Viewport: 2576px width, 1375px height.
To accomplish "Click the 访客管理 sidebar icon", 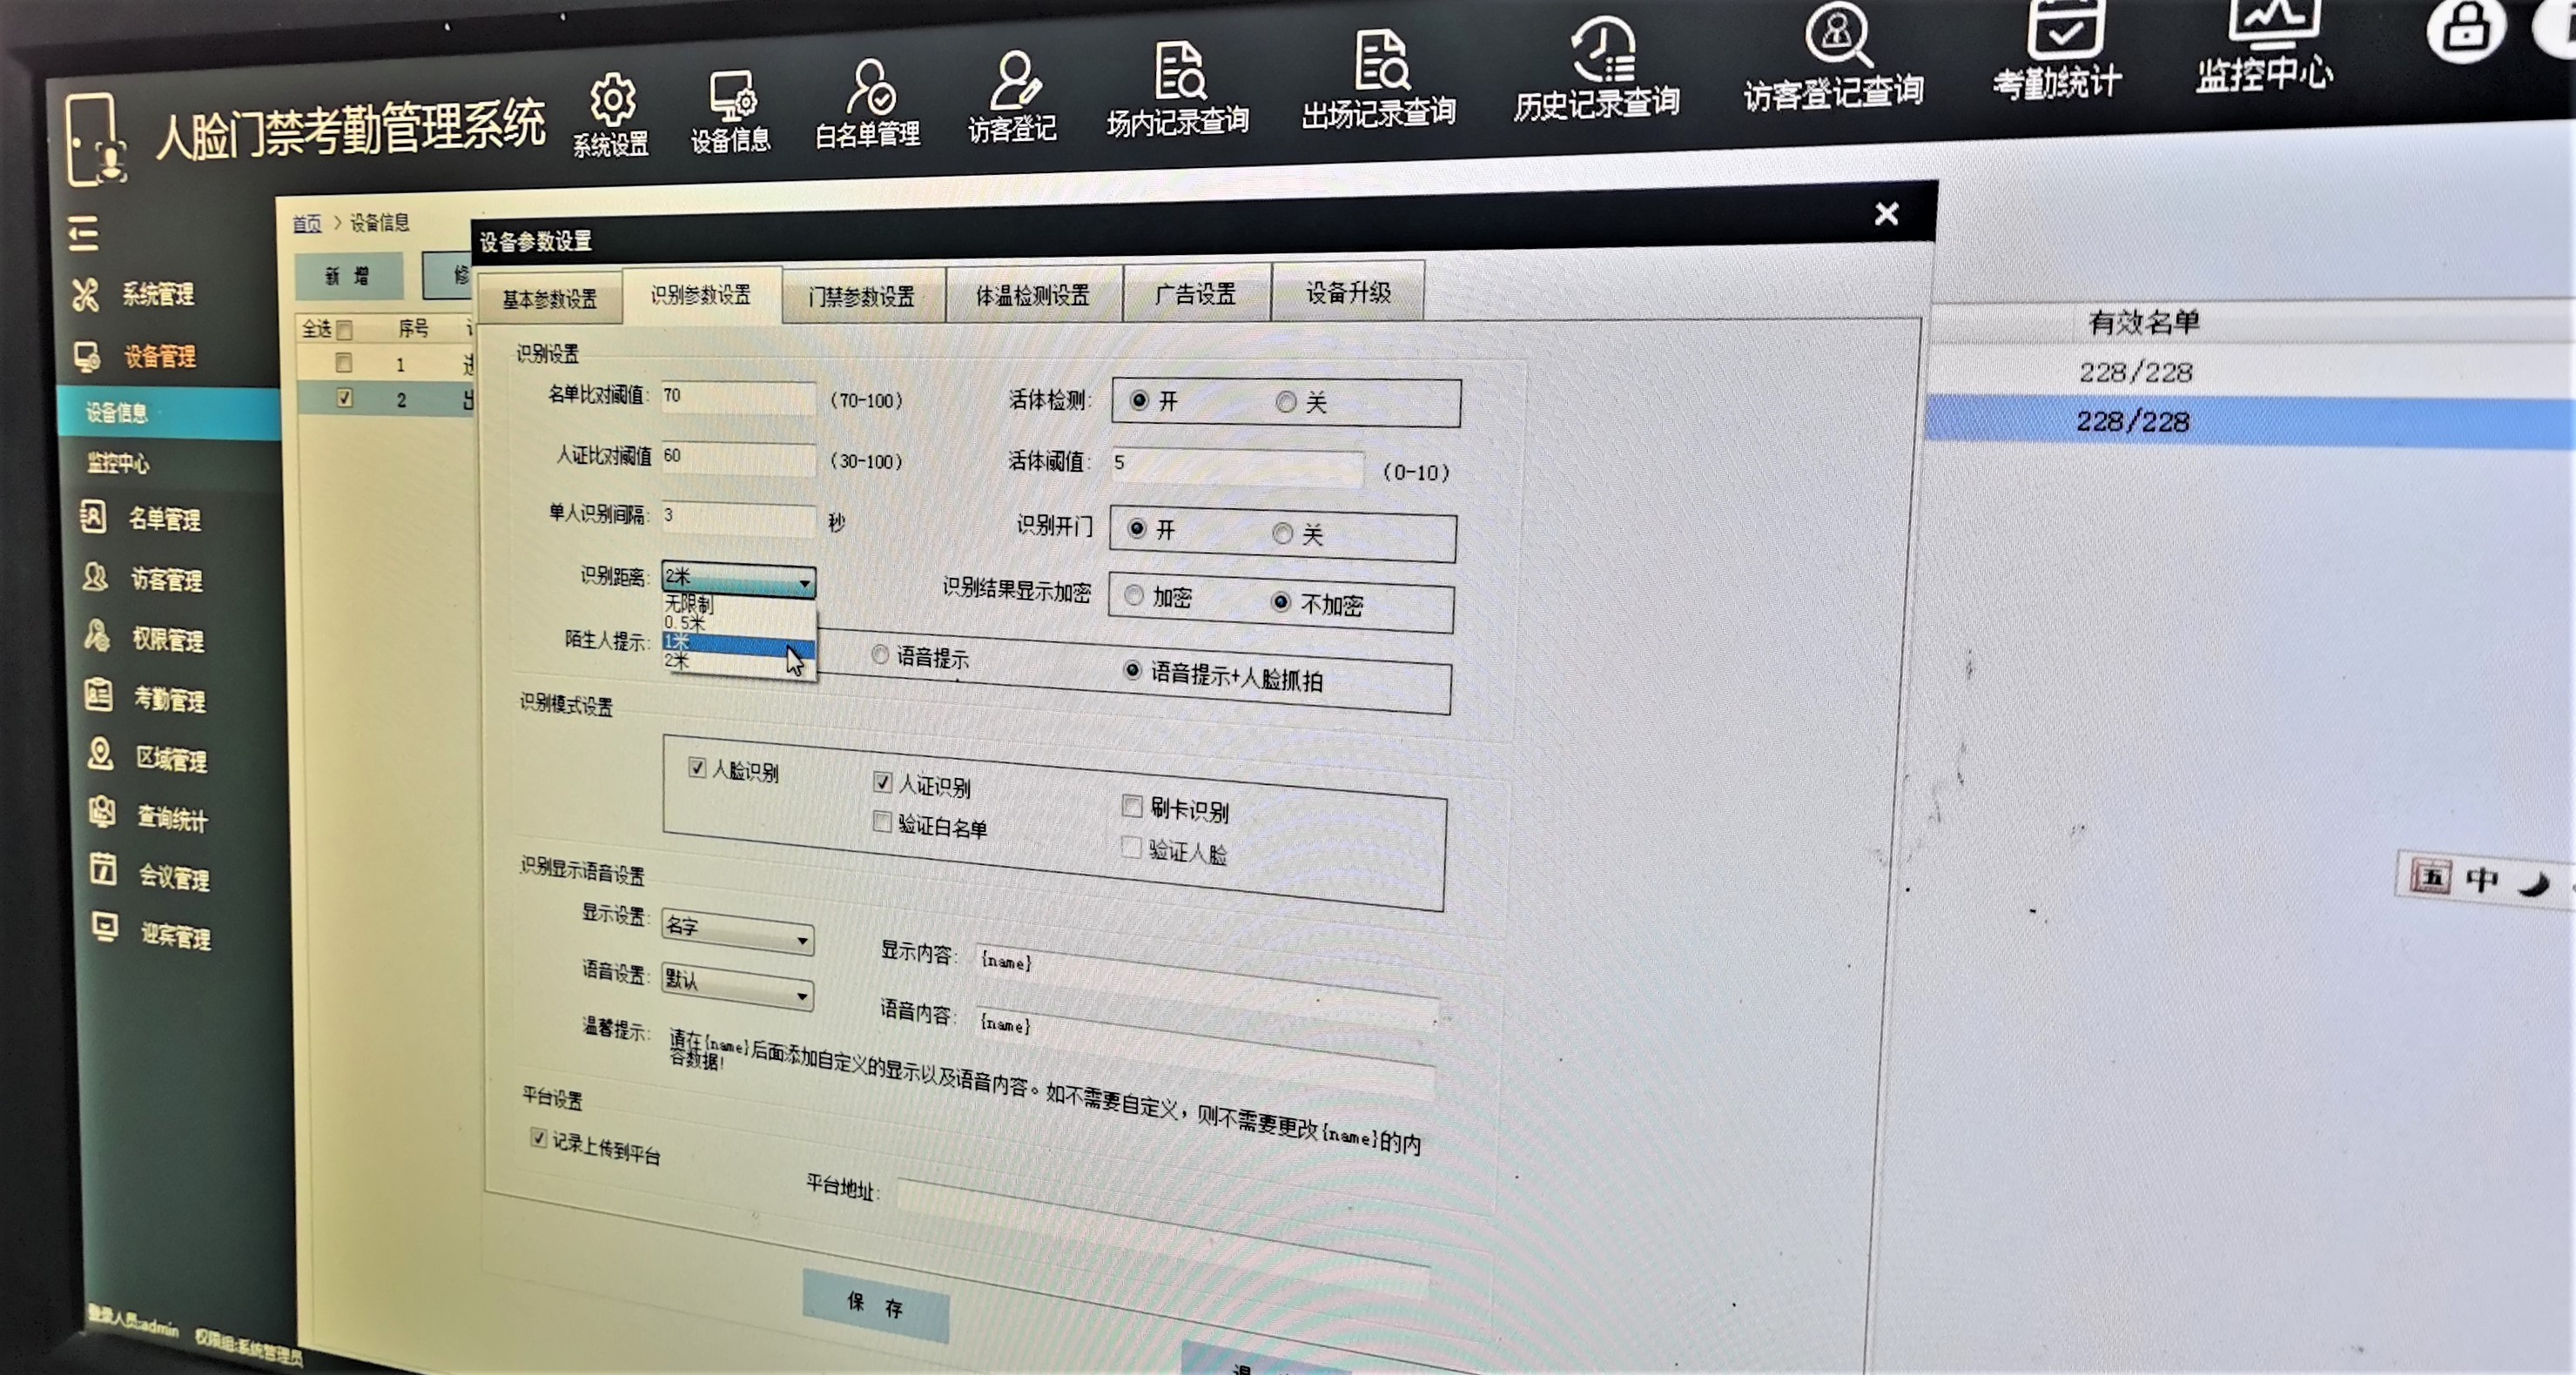I will point(95,577).
